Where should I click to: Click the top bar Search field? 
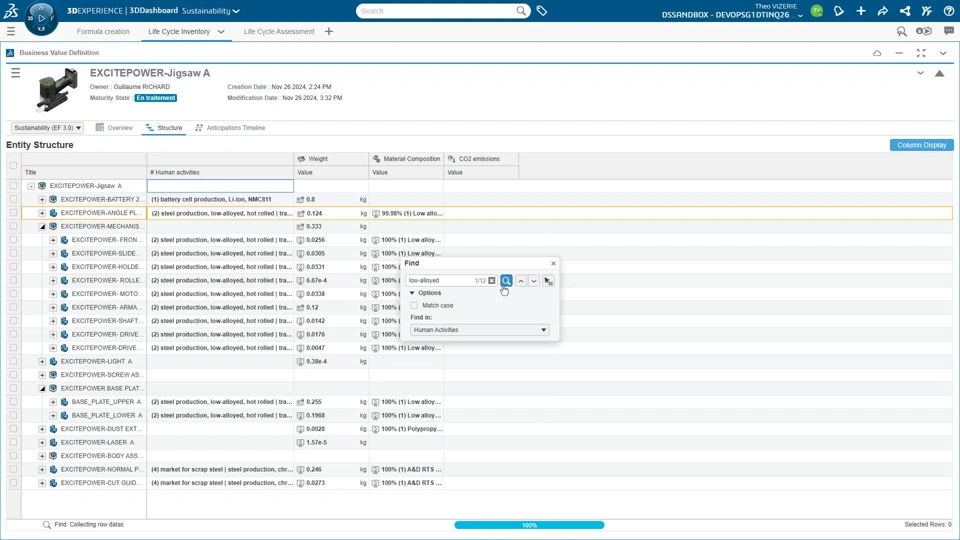(x=437, y=10)
